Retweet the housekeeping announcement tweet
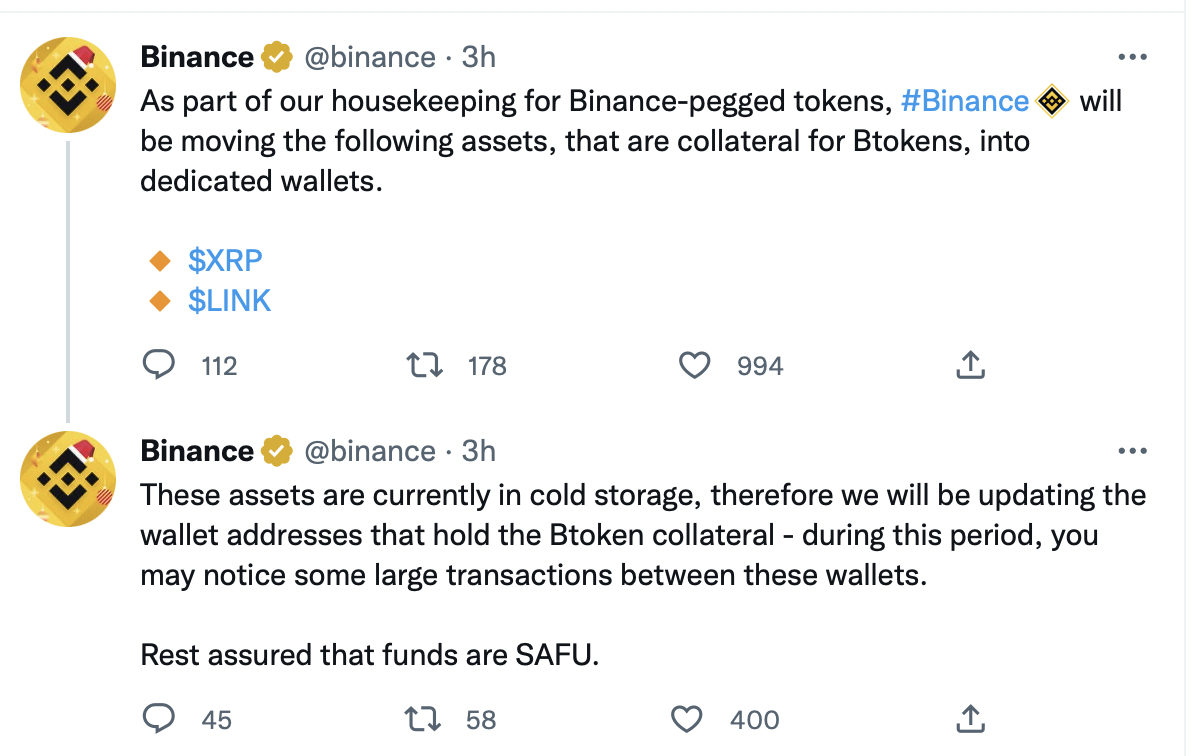This screenshot has height=756, width=1192. 424,365
